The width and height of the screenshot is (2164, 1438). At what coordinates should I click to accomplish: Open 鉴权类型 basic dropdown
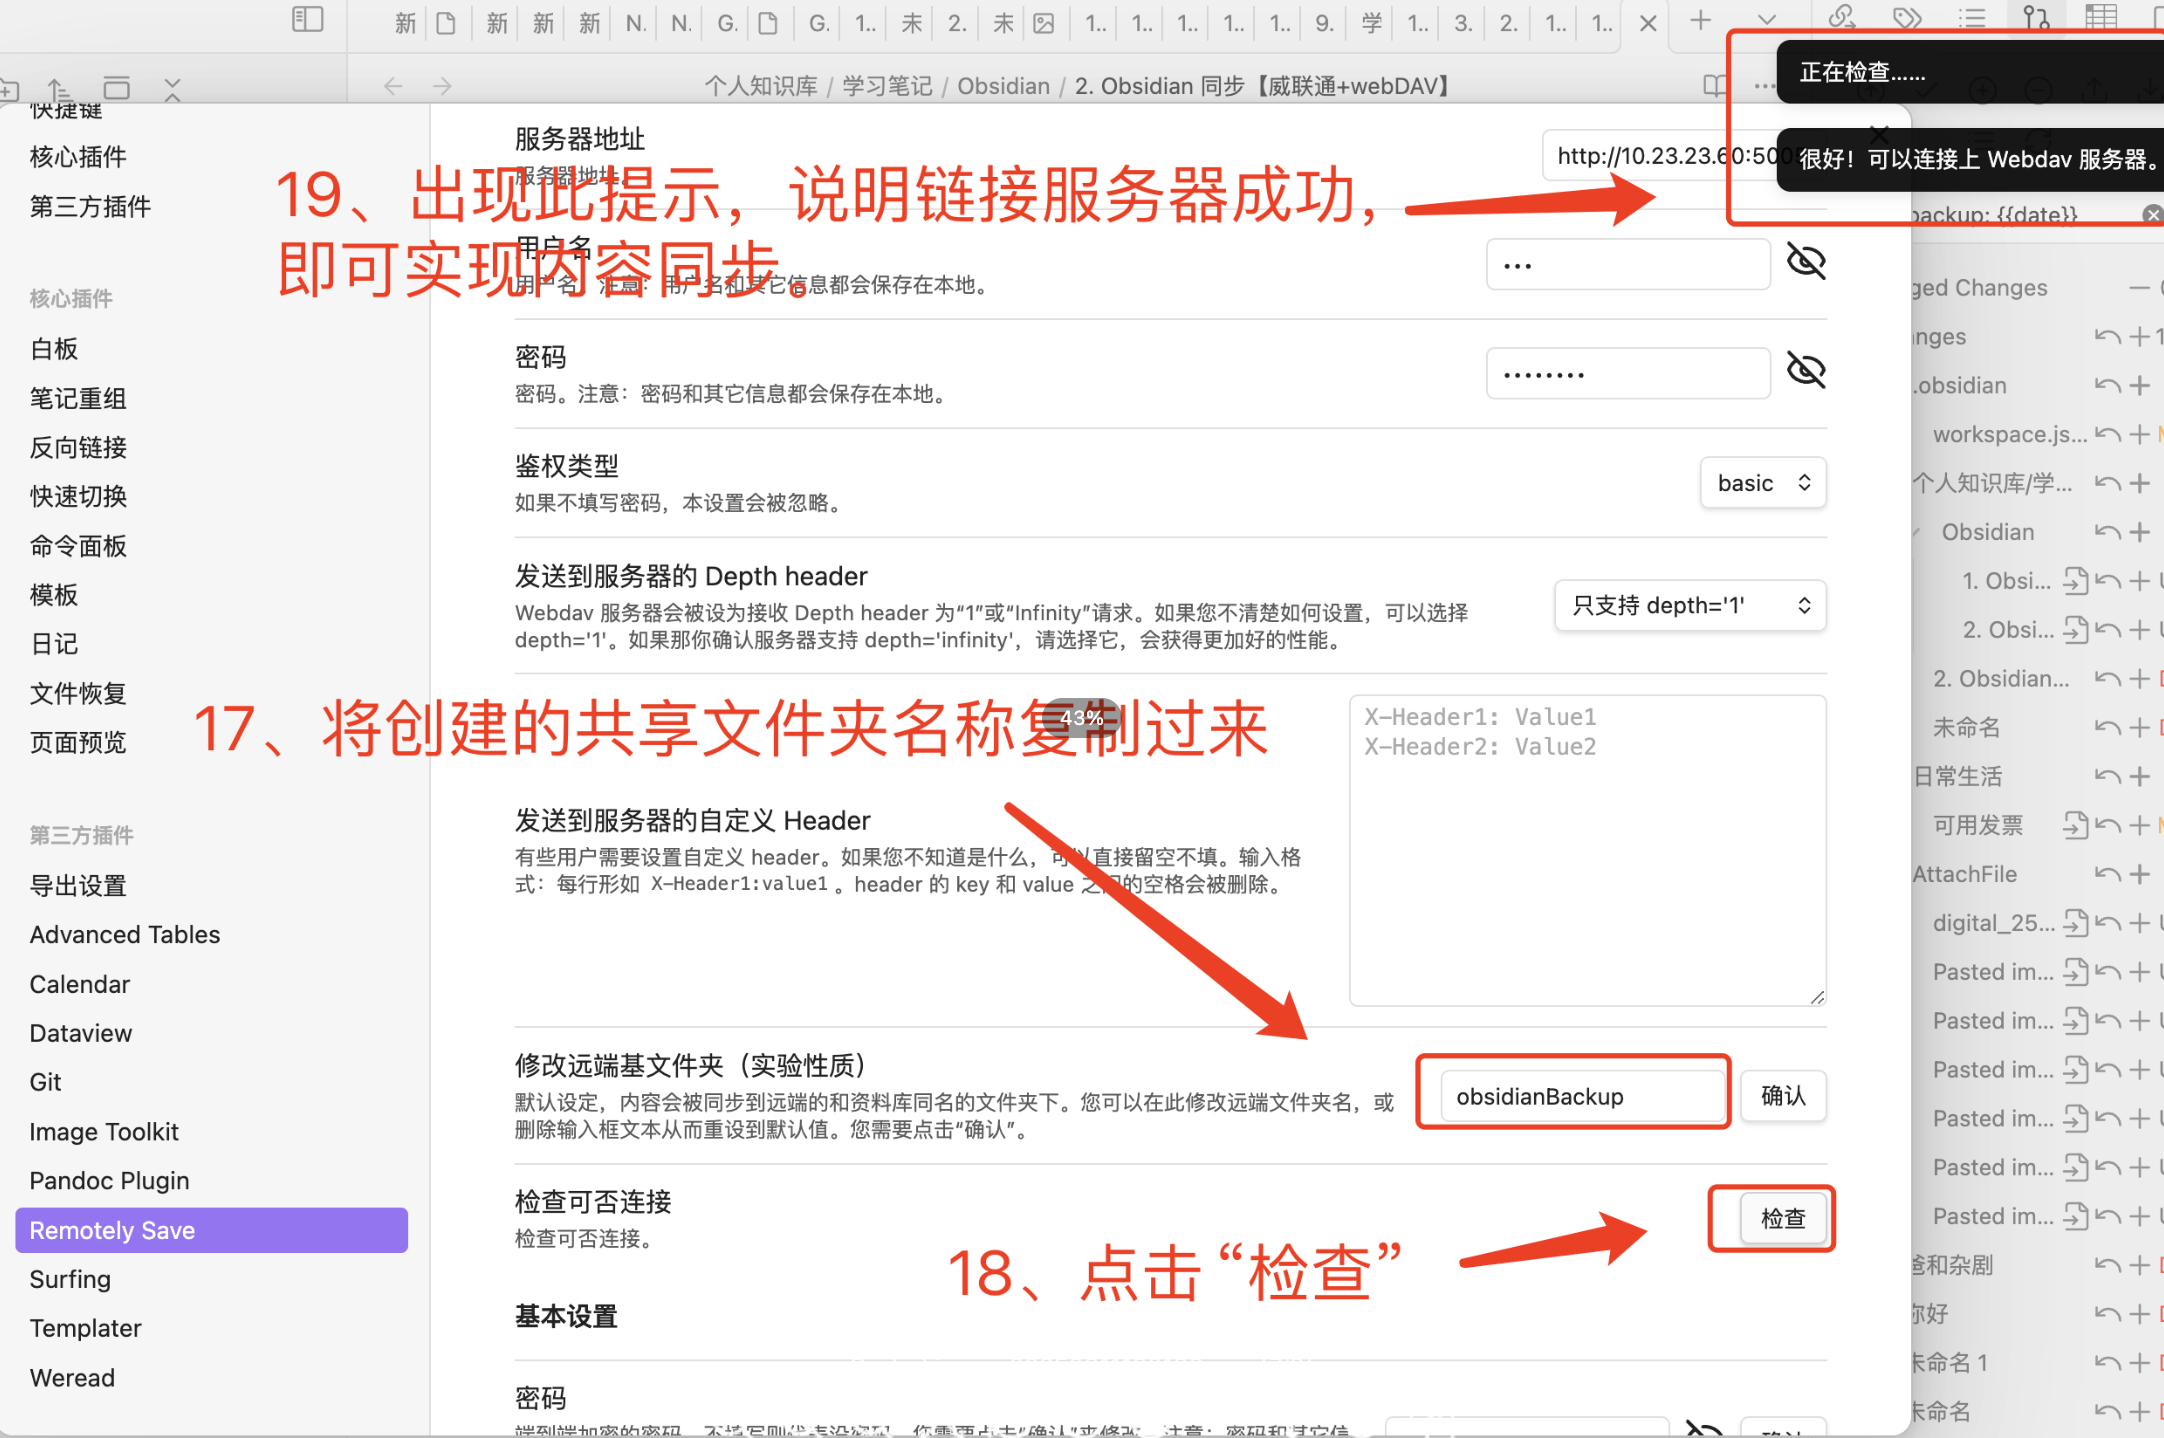coord(1762,483)
